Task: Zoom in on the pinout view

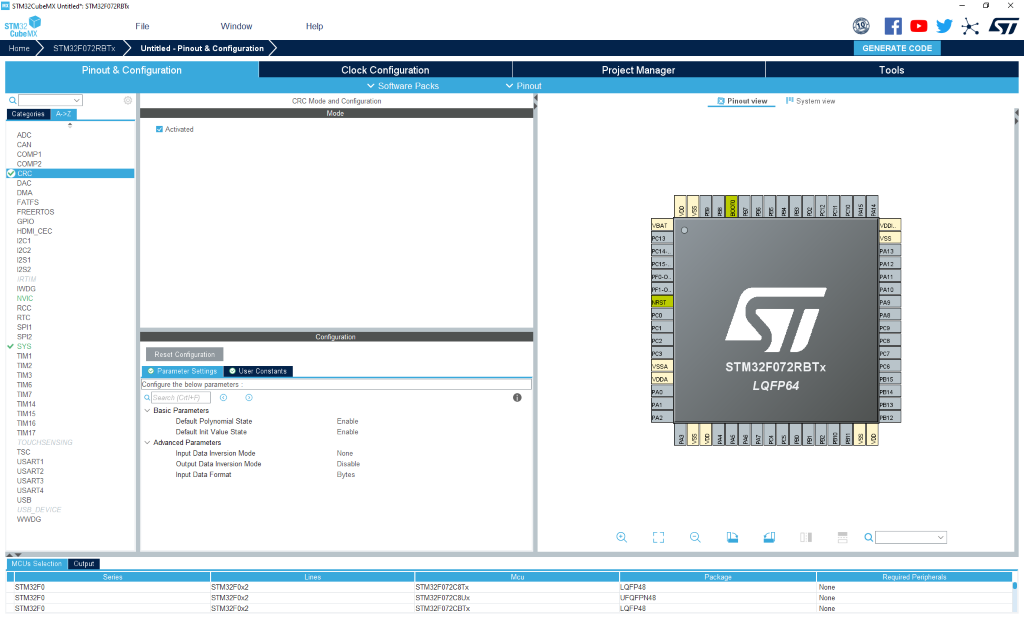Action: coord(622,537)
